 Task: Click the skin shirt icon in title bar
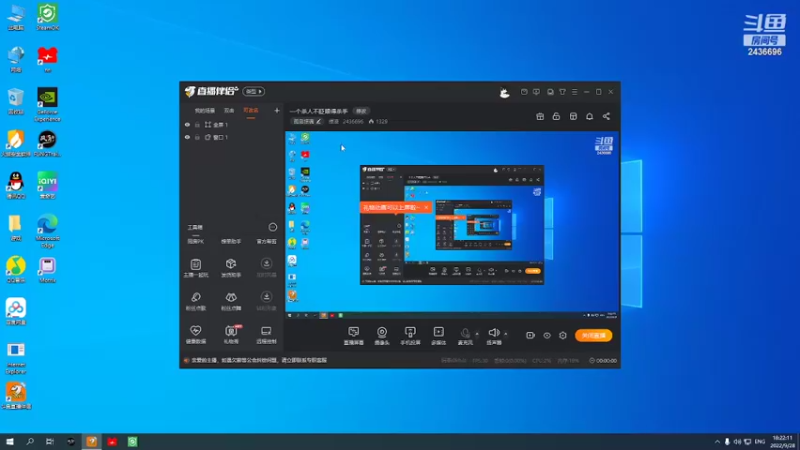562,92
